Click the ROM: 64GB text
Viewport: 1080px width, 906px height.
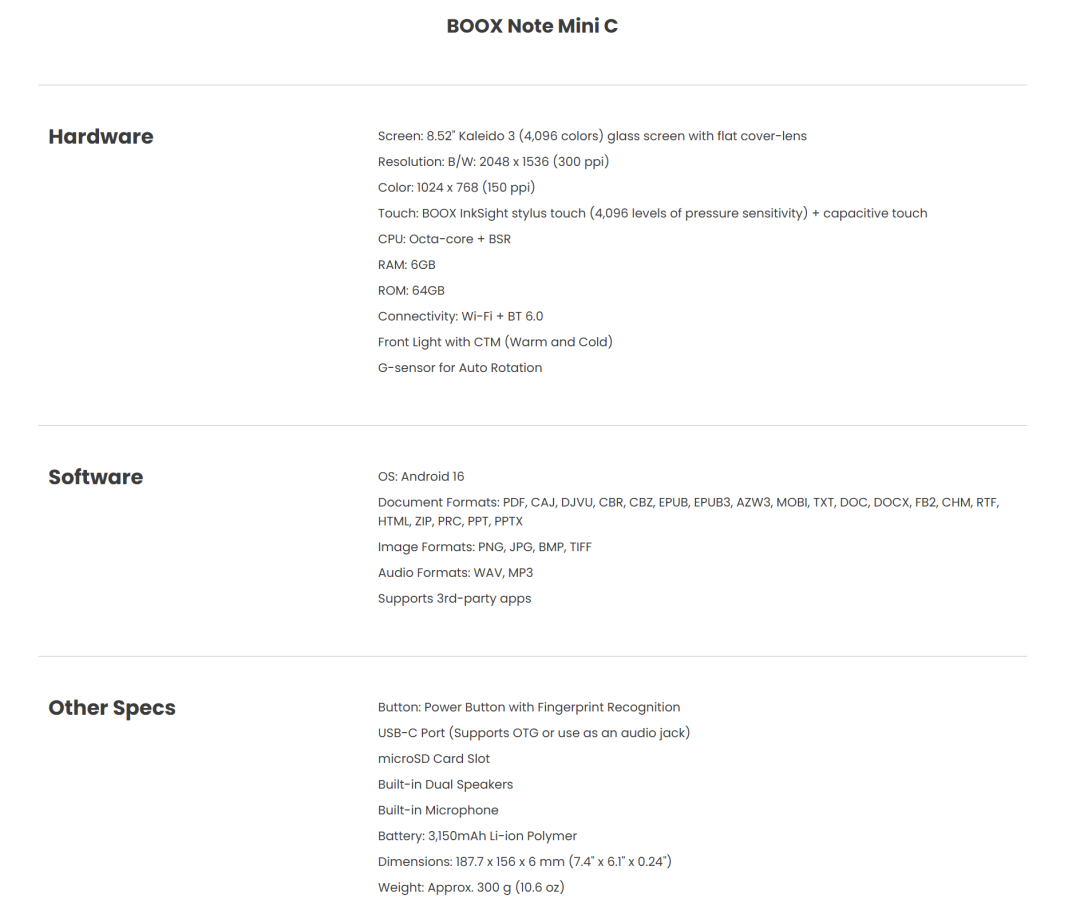pos(411,291)
